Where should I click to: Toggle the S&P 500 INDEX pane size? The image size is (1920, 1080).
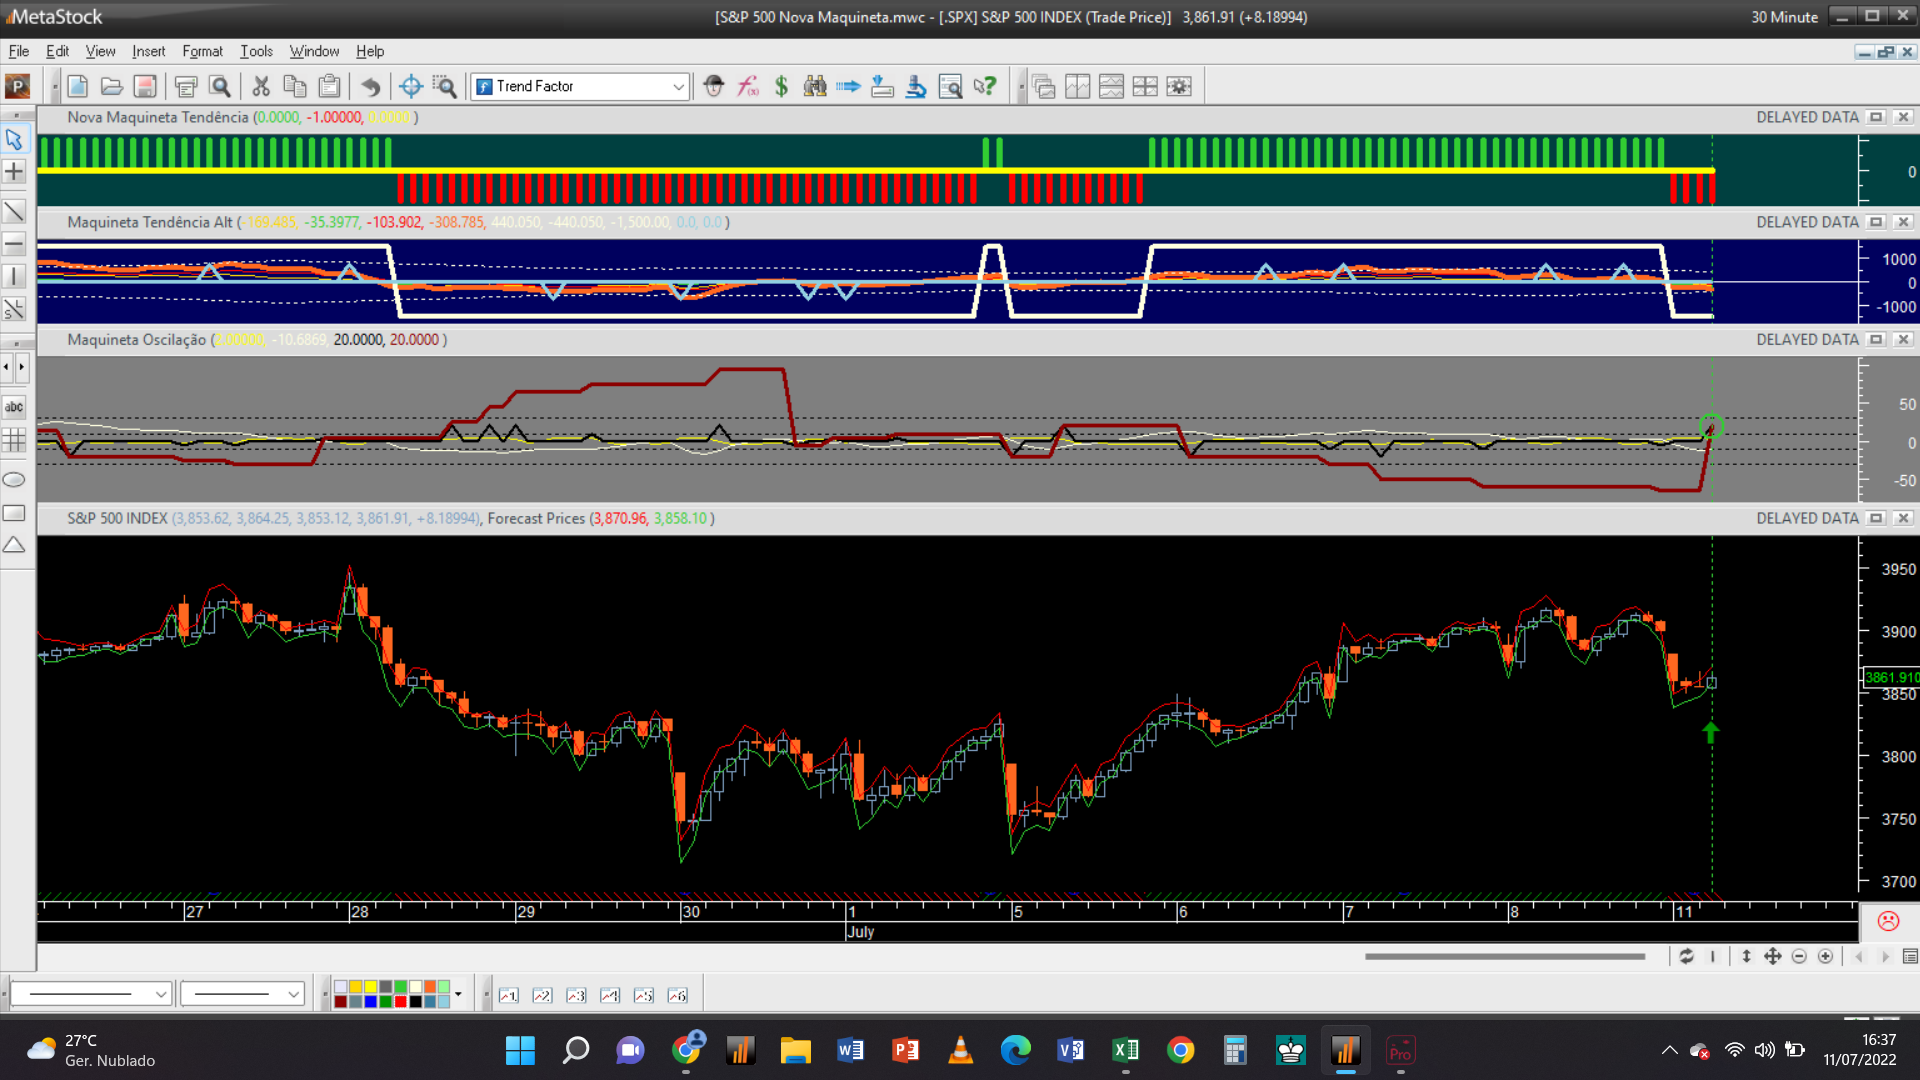point(1876,518)
